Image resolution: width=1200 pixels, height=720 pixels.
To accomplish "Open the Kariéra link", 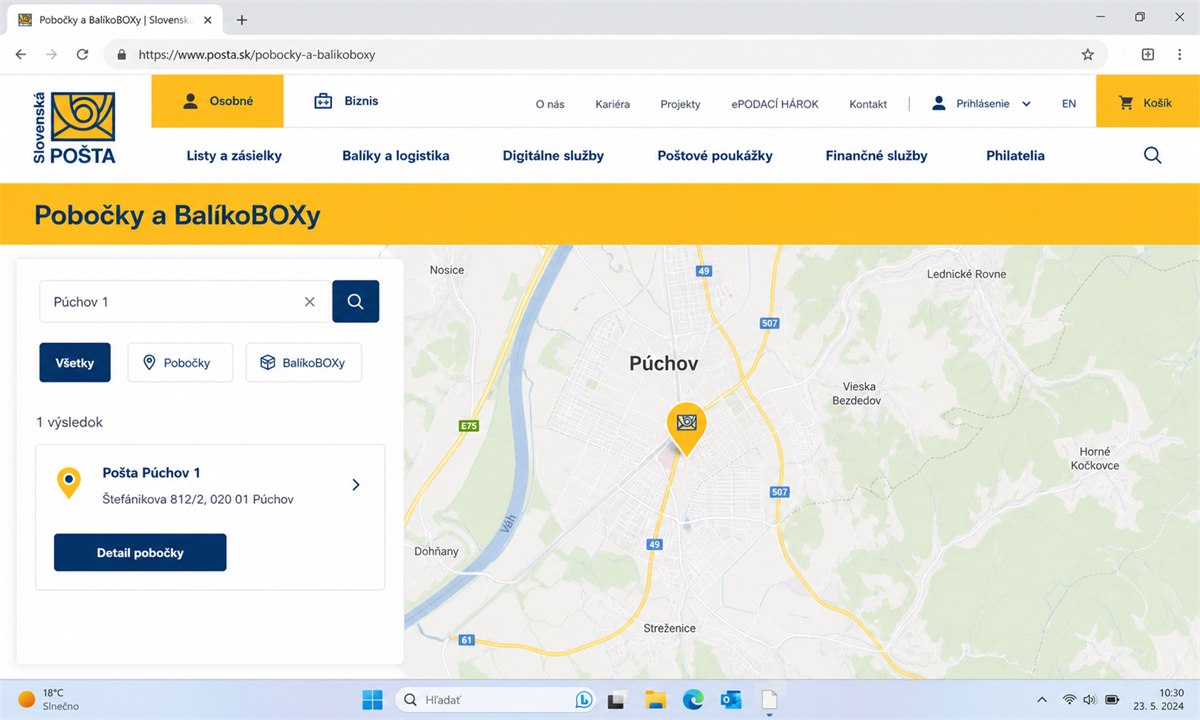I will [x=612, y=104].
